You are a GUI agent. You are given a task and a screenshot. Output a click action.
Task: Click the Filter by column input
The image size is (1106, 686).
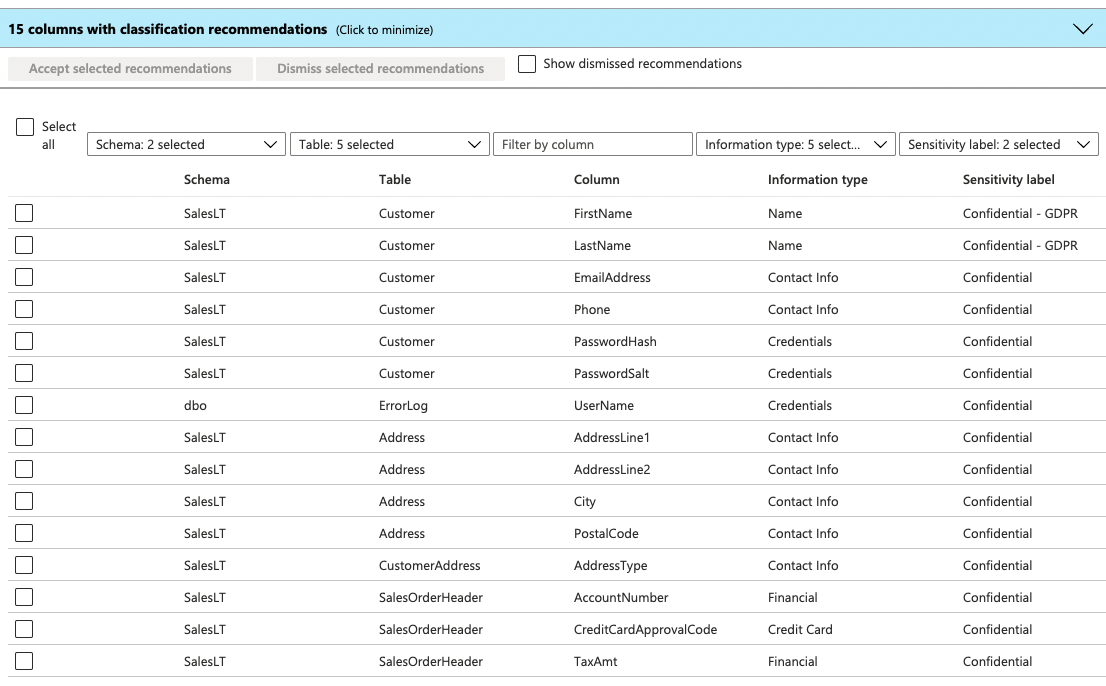pyautogui.click(x=592, y=145)
